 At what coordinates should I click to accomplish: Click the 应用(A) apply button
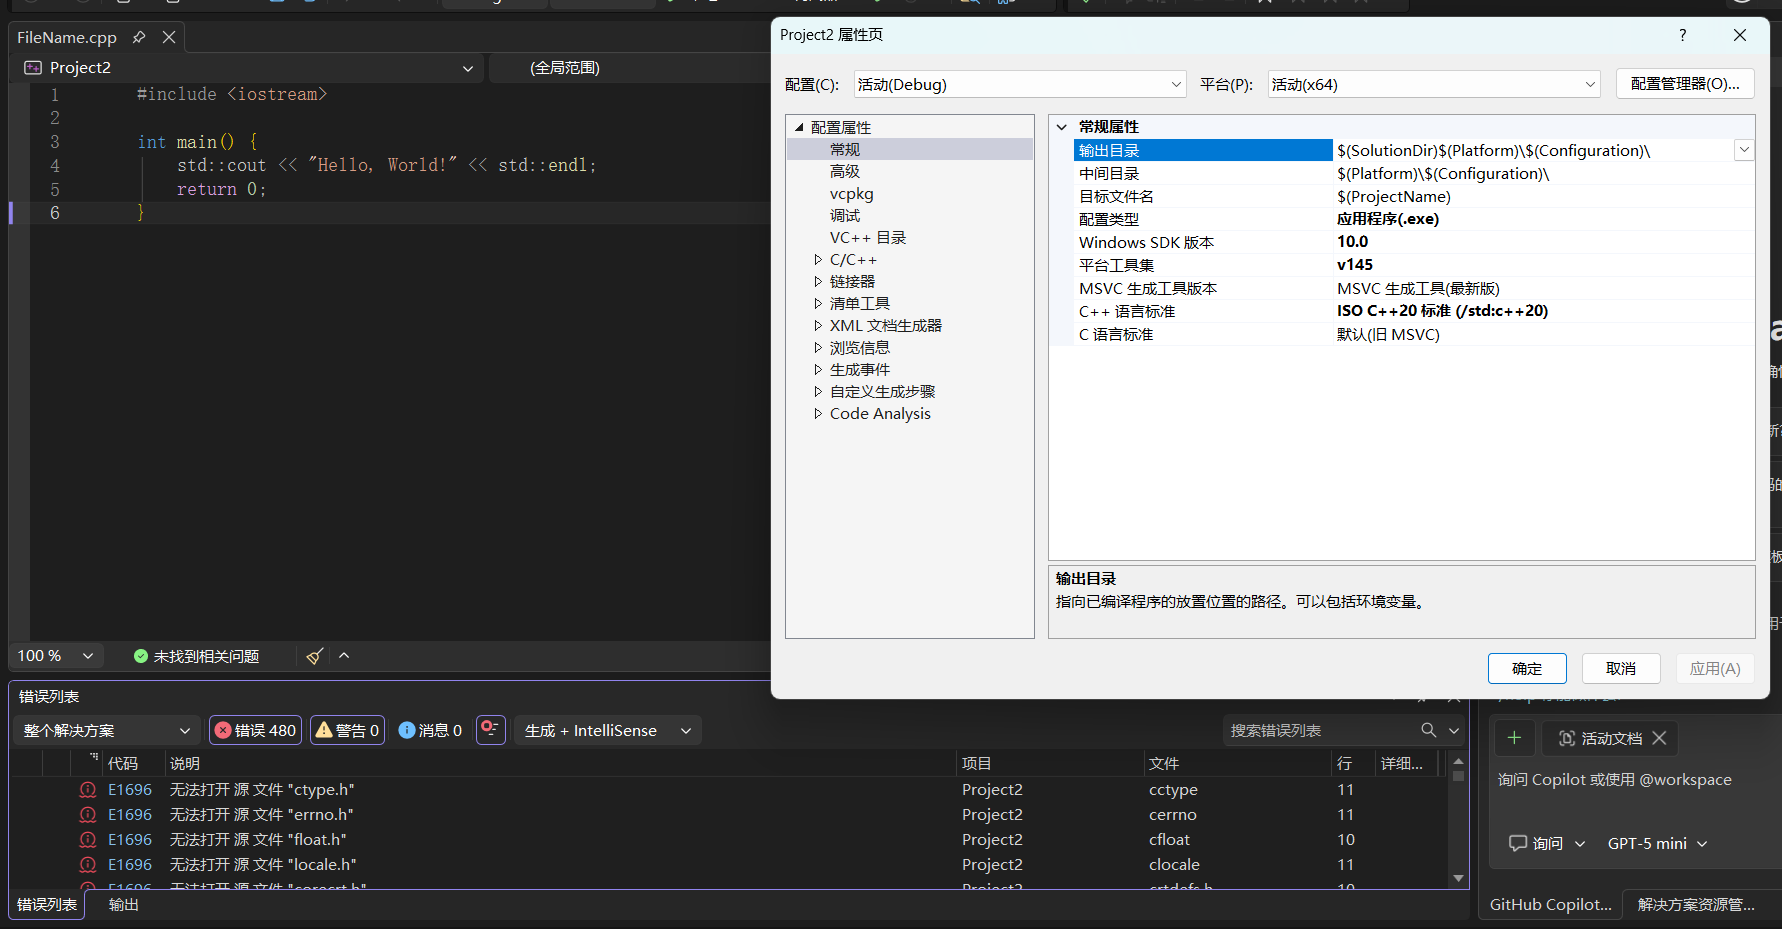[x=1715, y=668]
